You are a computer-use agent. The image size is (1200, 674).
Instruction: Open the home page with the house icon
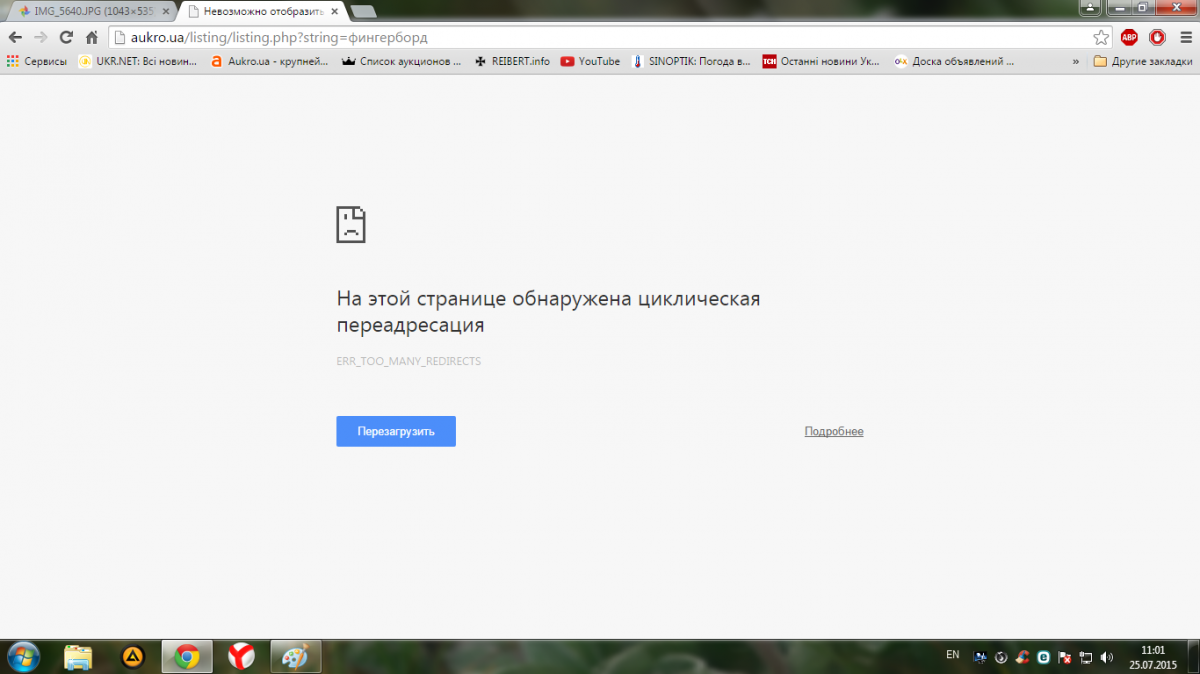pos(91,37)
